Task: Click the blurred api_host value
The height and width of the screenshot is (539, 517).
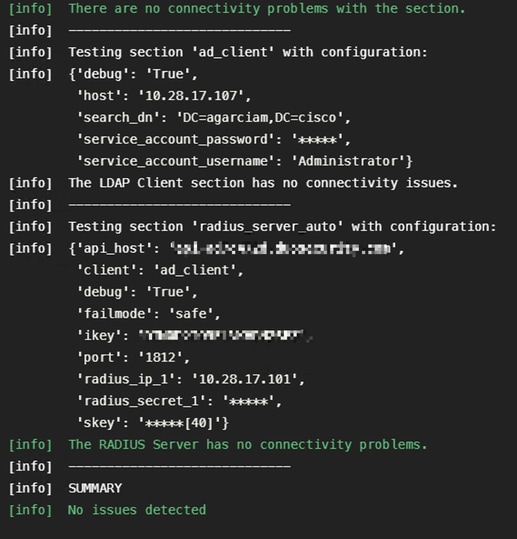Action: pyautogui.click(x=284, y=248)
